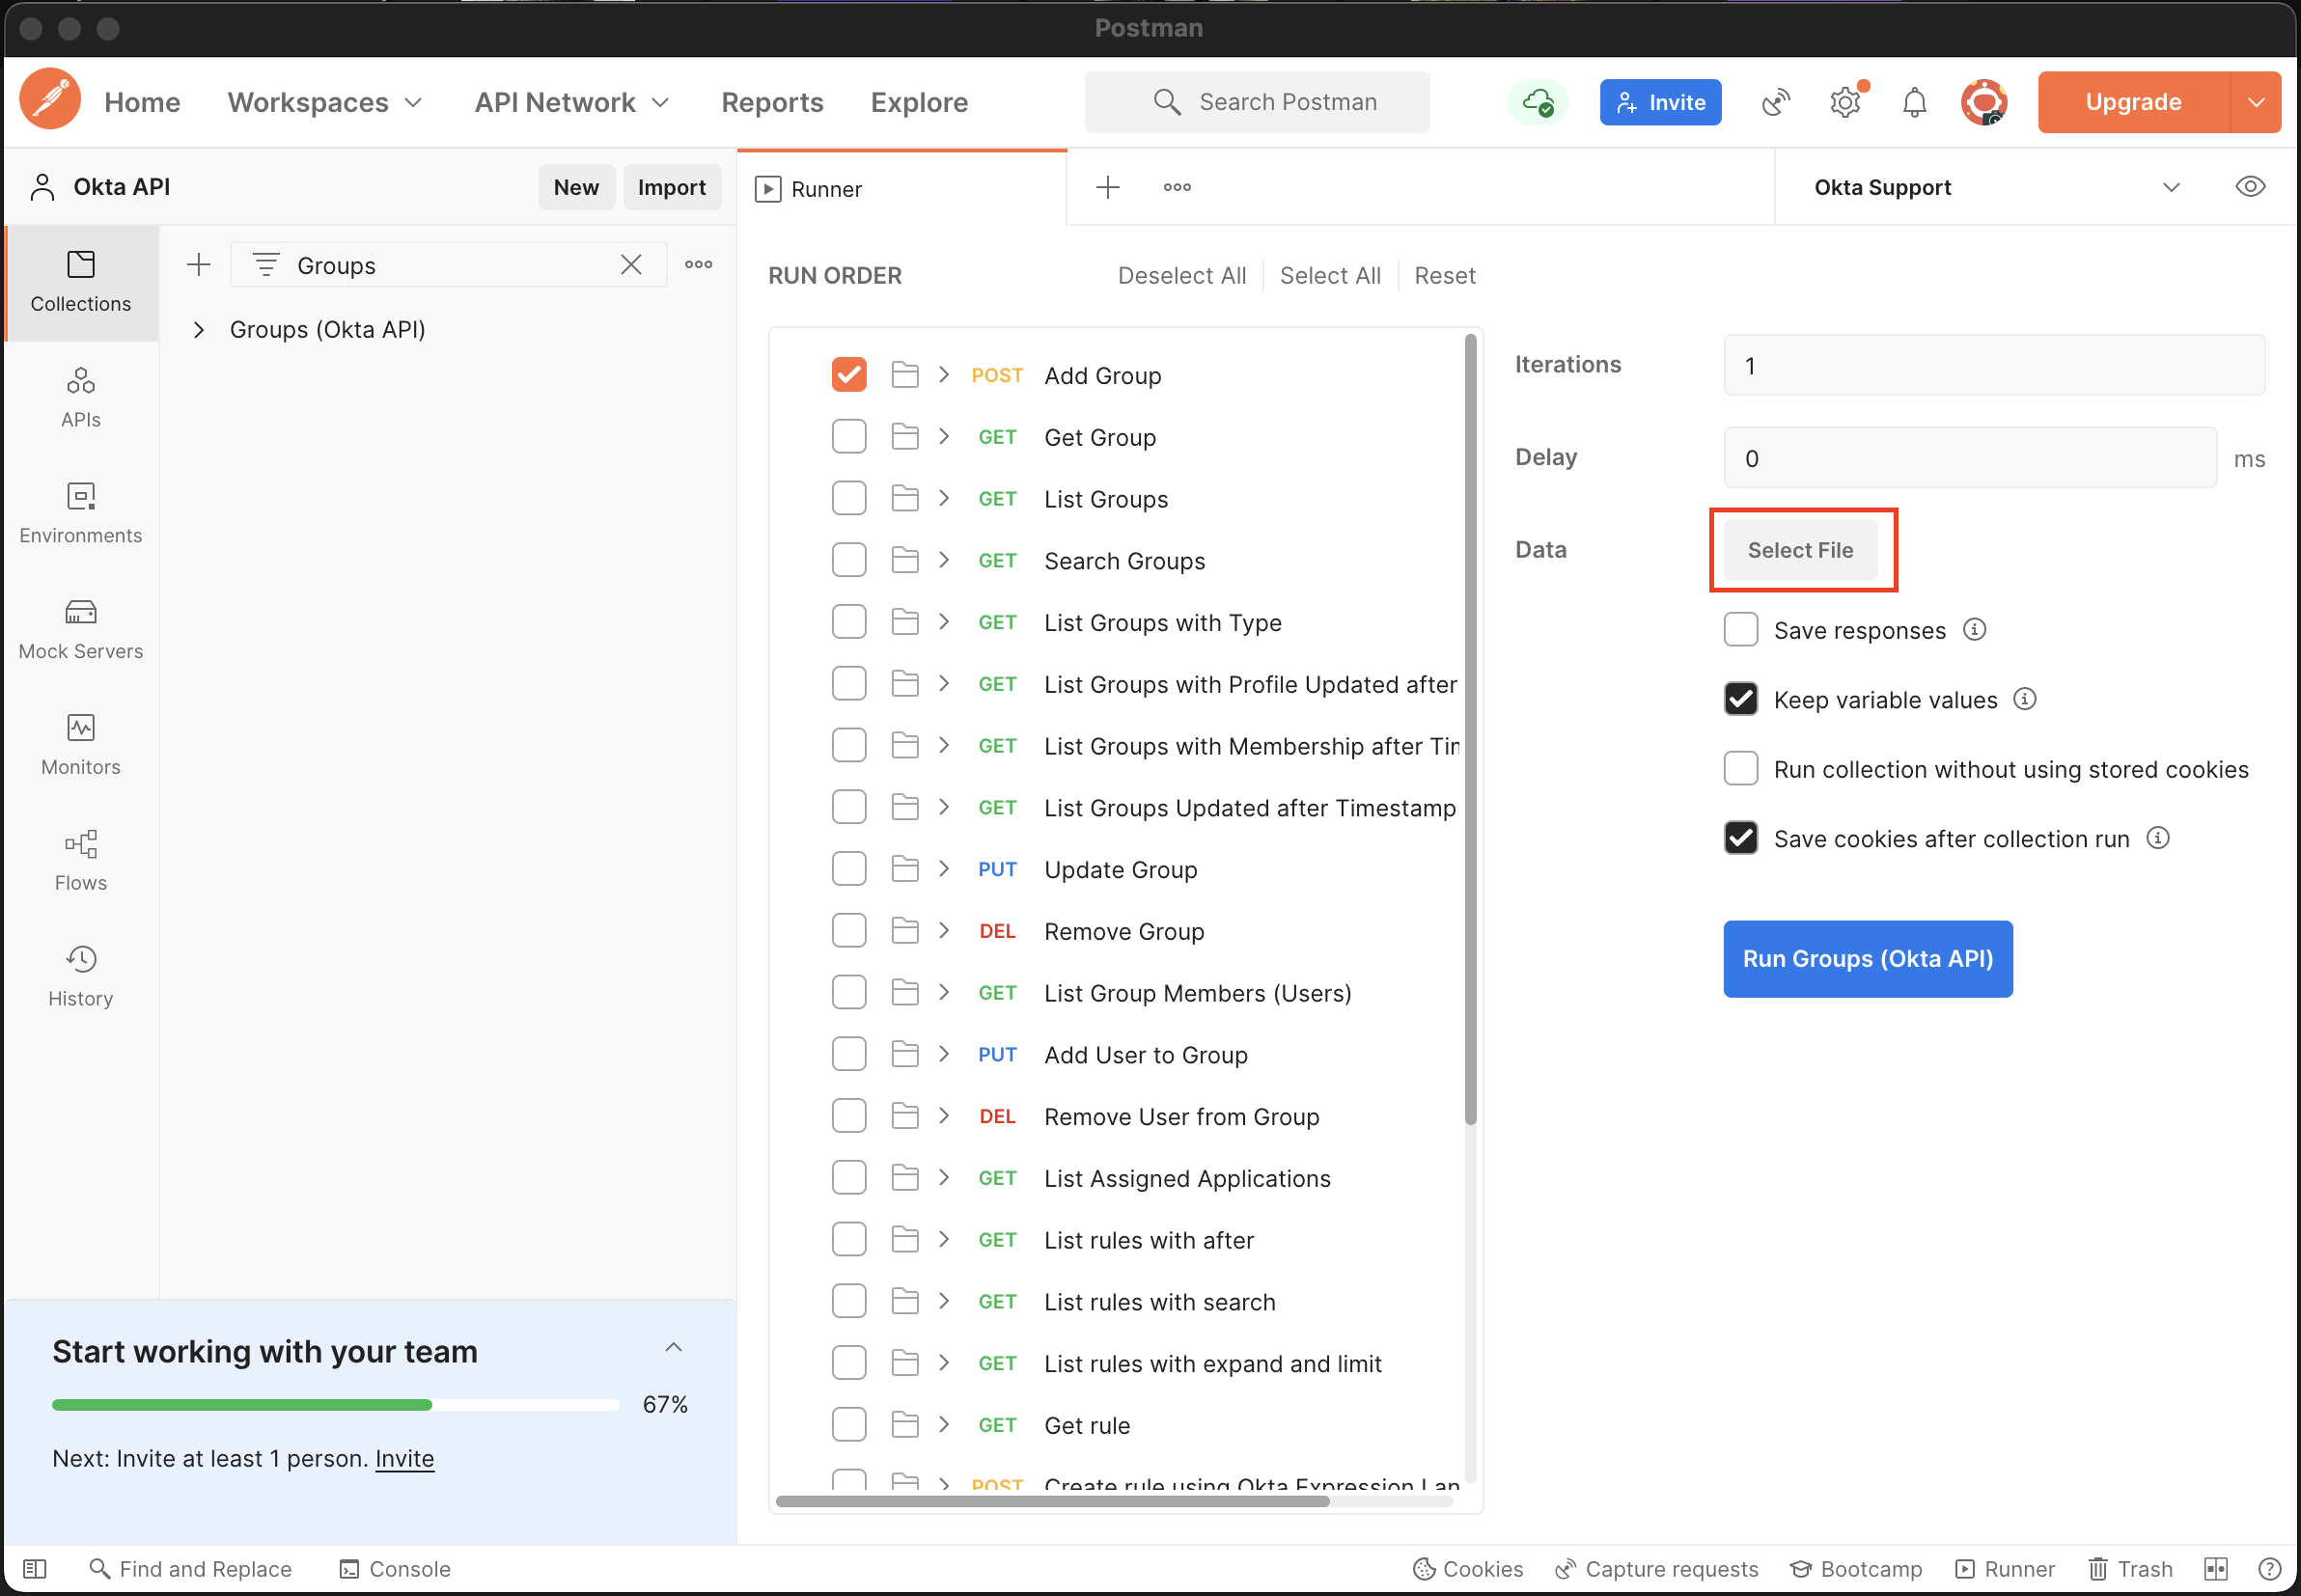Go to the Reports menu item

772,102
